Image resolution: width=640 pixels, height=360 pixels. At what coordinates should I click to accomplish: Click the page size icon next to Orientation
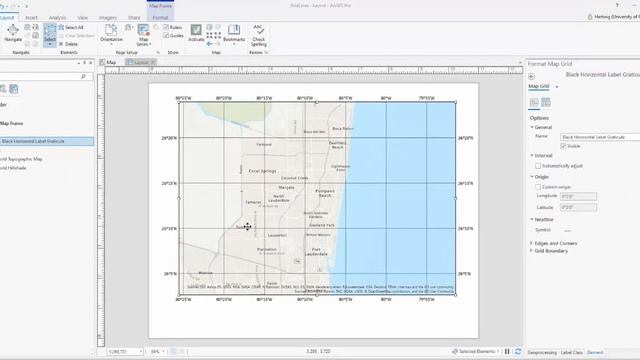129,27
